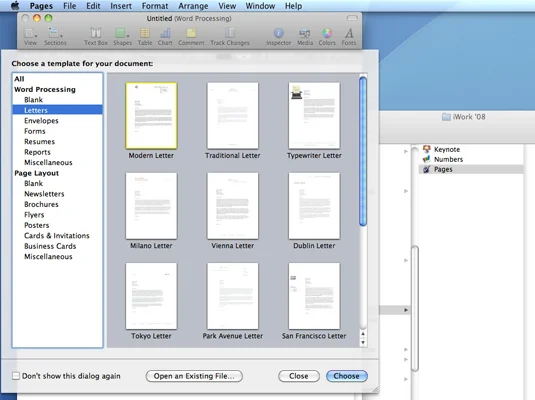The image size is (535, 400).
Task: Open the Fonts panel icon
Action: 349,33
